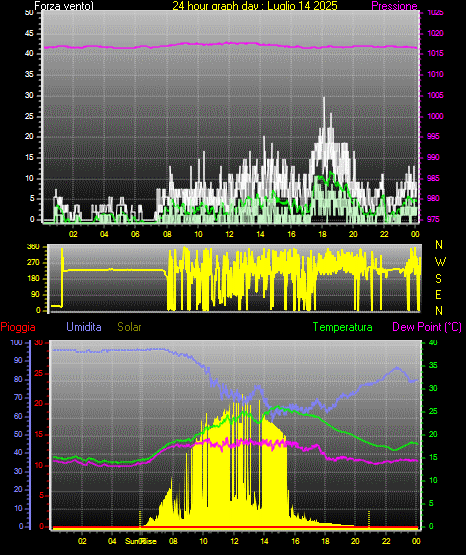Click the 'Forza vento)' label

(64, 6)
